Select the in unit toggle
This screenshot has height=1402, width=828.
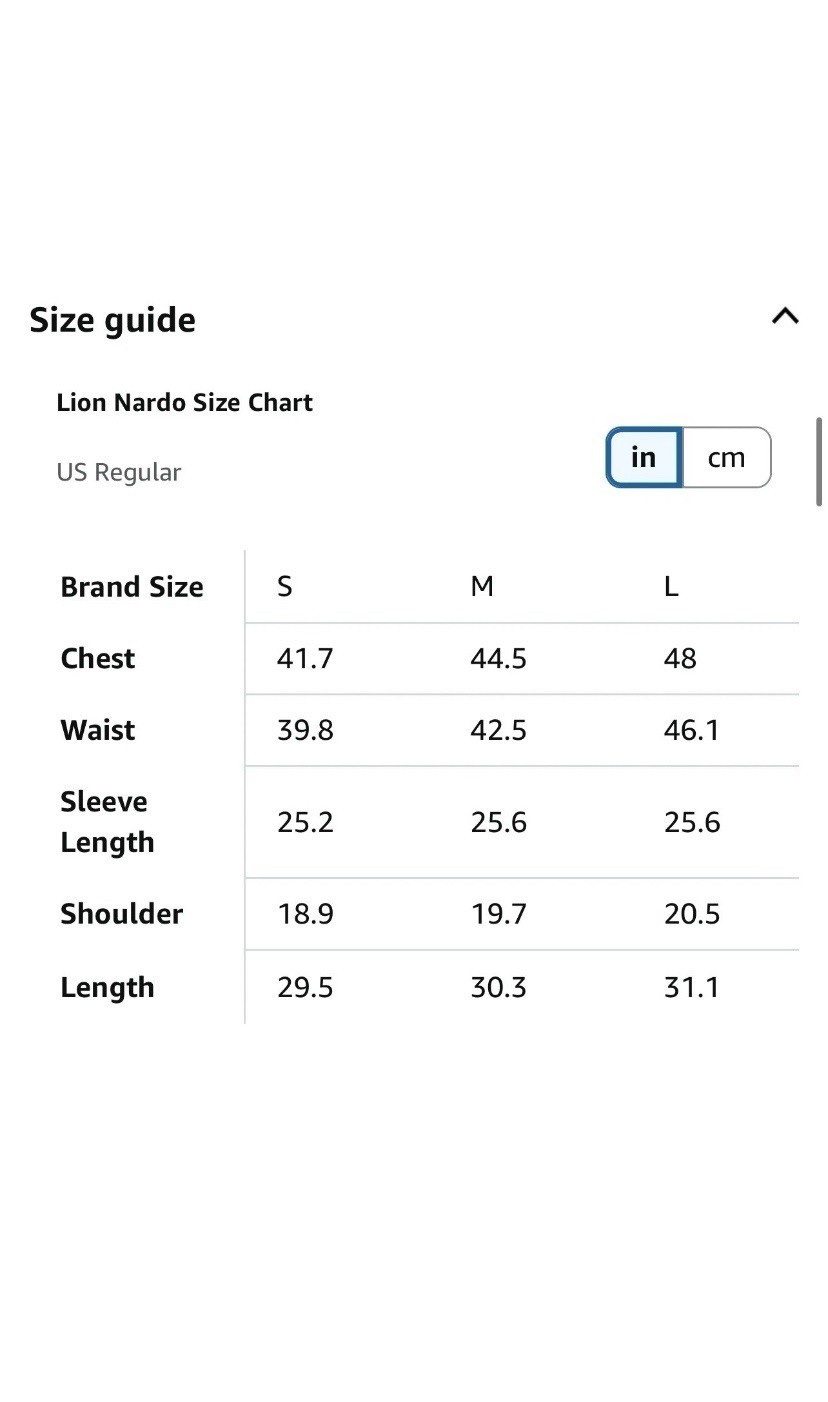[644, 458]
